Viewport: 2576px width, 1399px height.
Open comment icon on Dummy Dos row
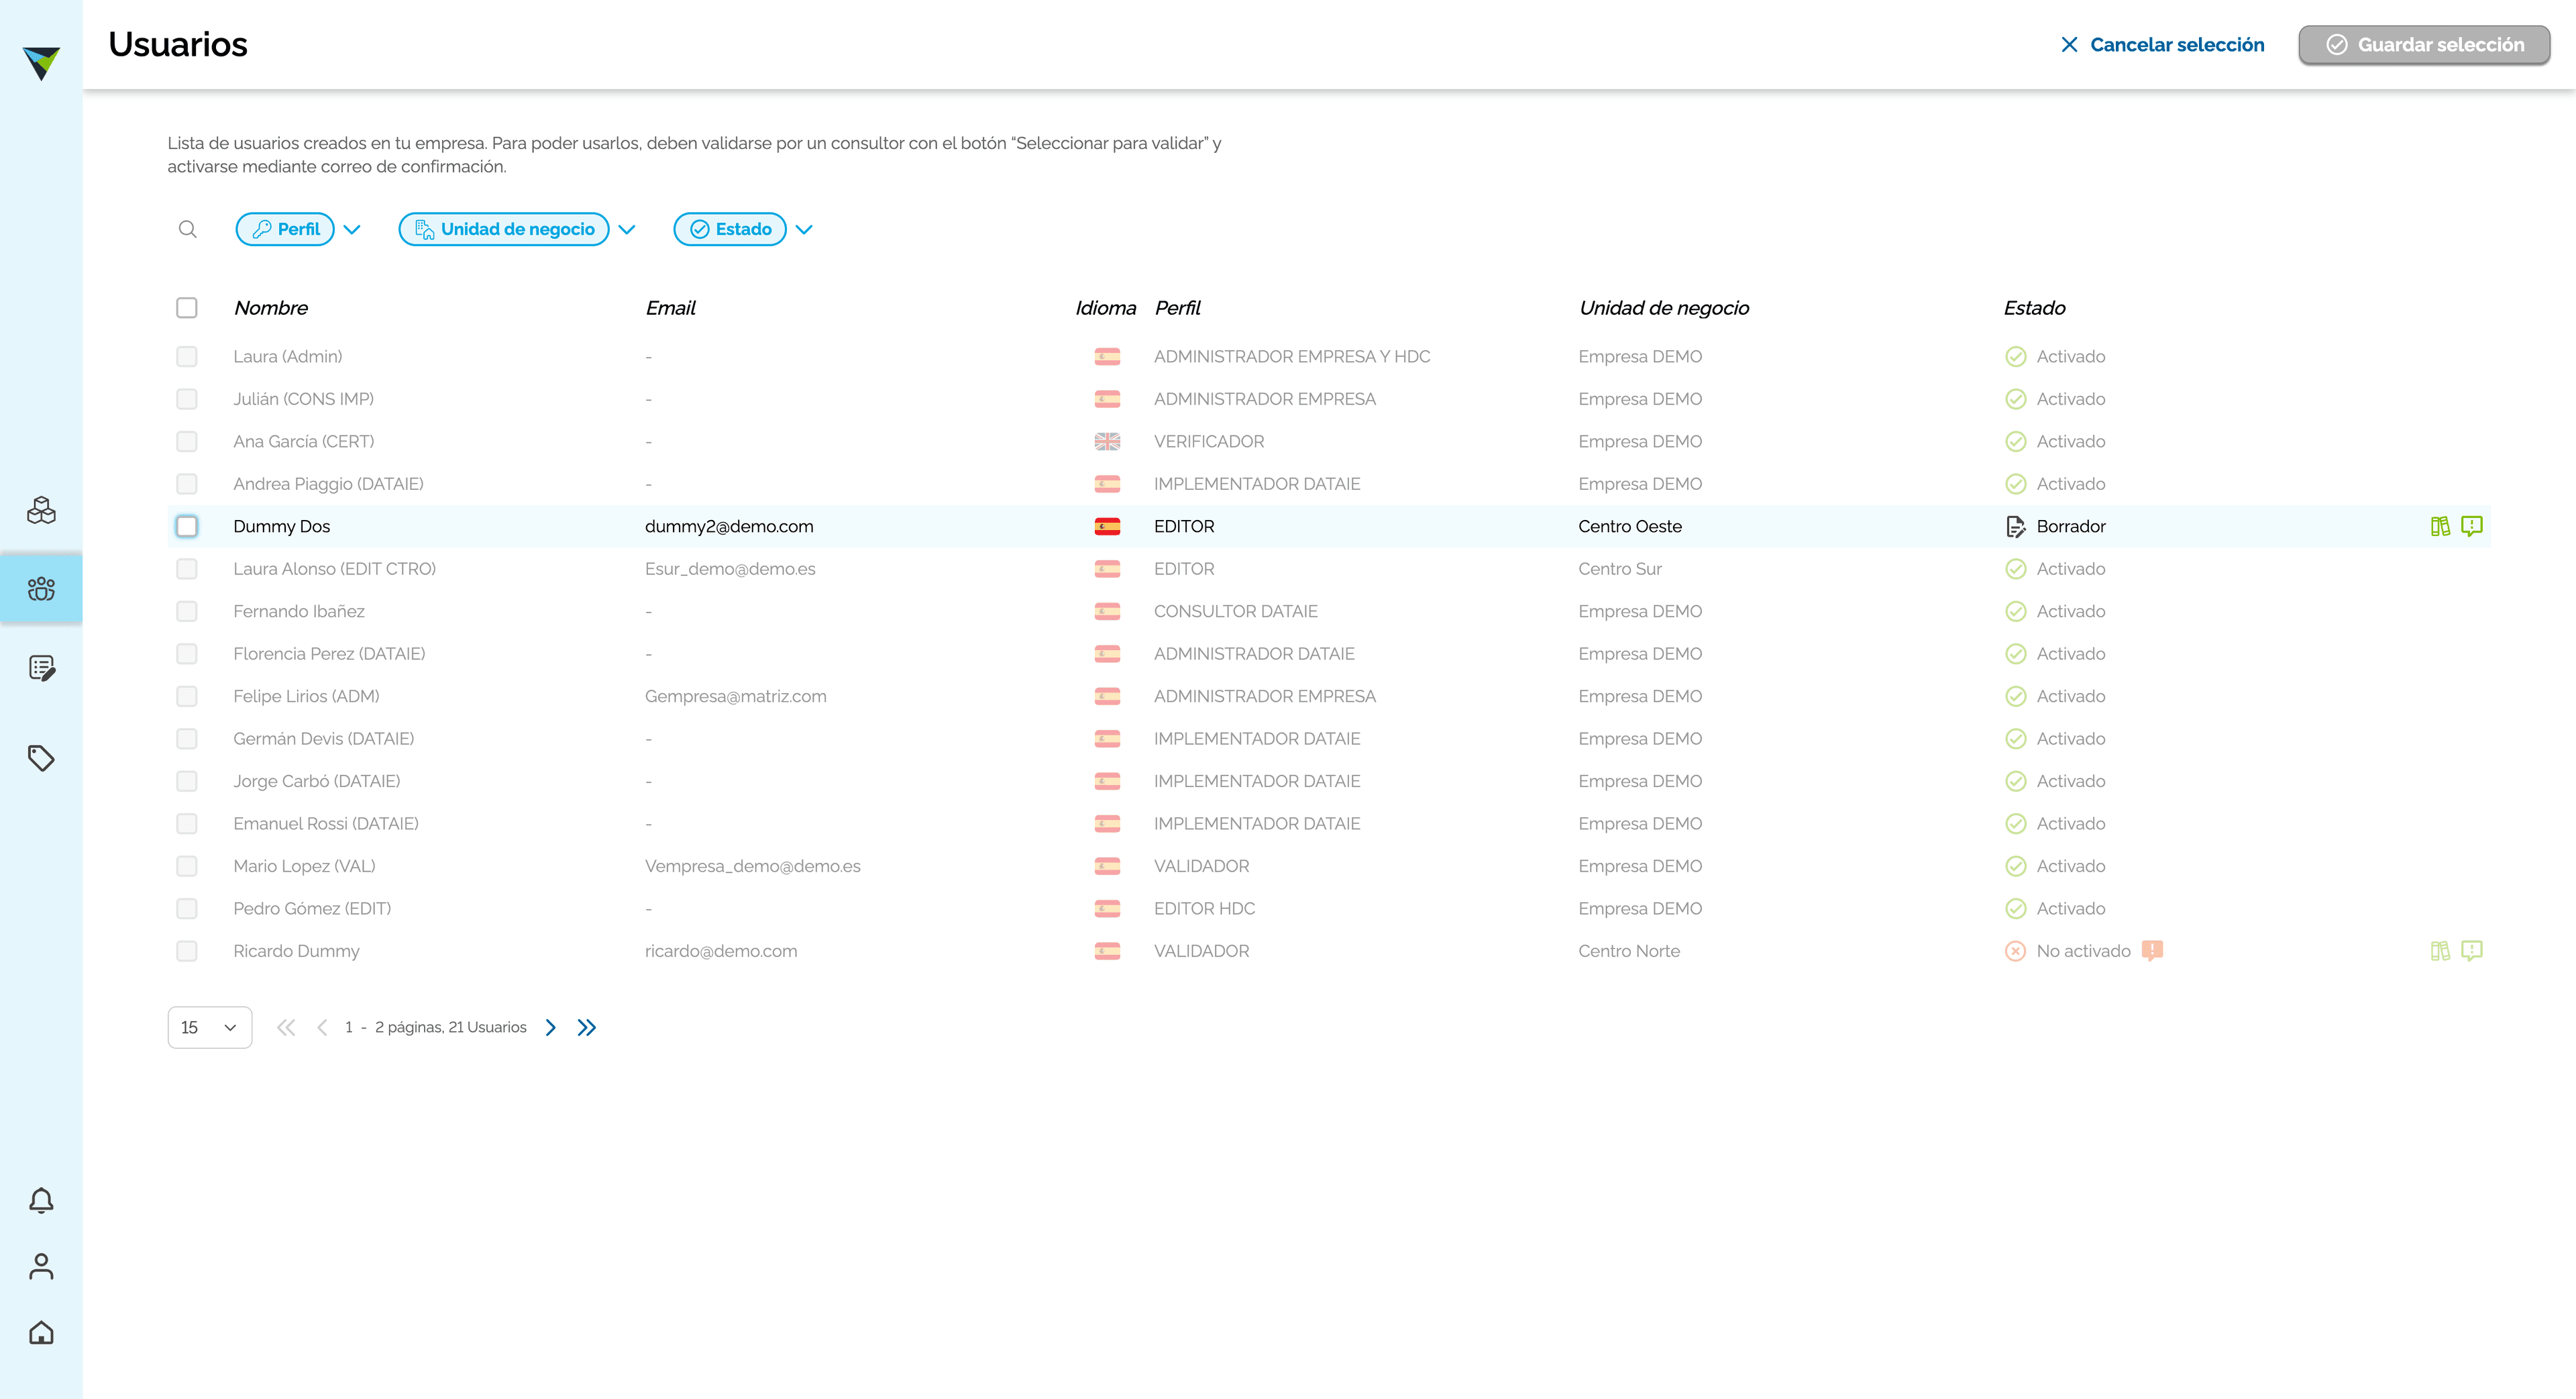point(2472,526)
